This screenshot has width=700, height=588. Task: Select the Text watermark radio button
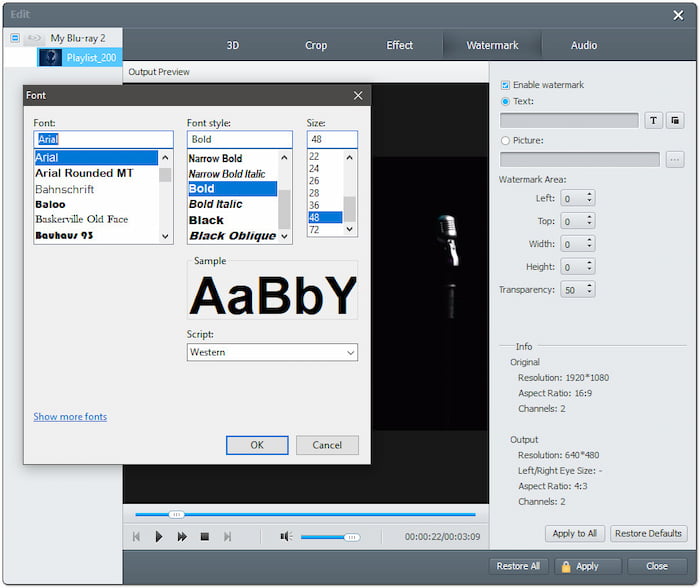point(505,101)
